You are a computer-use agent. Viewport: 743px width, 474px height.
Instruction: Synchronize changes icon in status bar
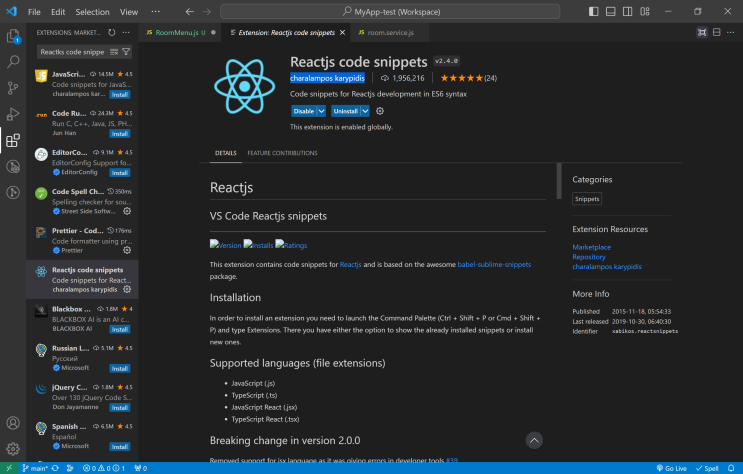click(x=55, y=468)
